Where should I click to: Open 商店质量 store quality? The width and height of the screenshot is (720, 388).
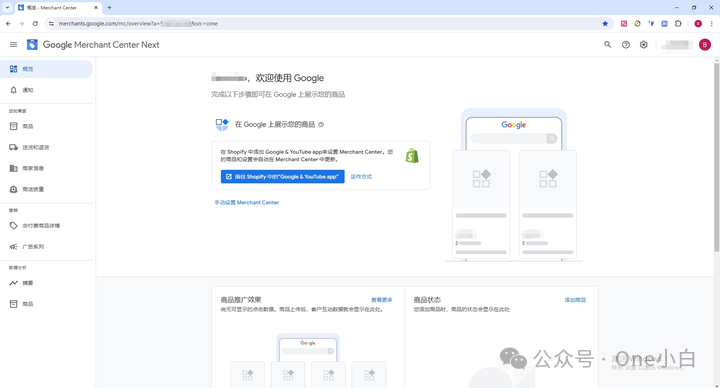[x=46, y=189]
